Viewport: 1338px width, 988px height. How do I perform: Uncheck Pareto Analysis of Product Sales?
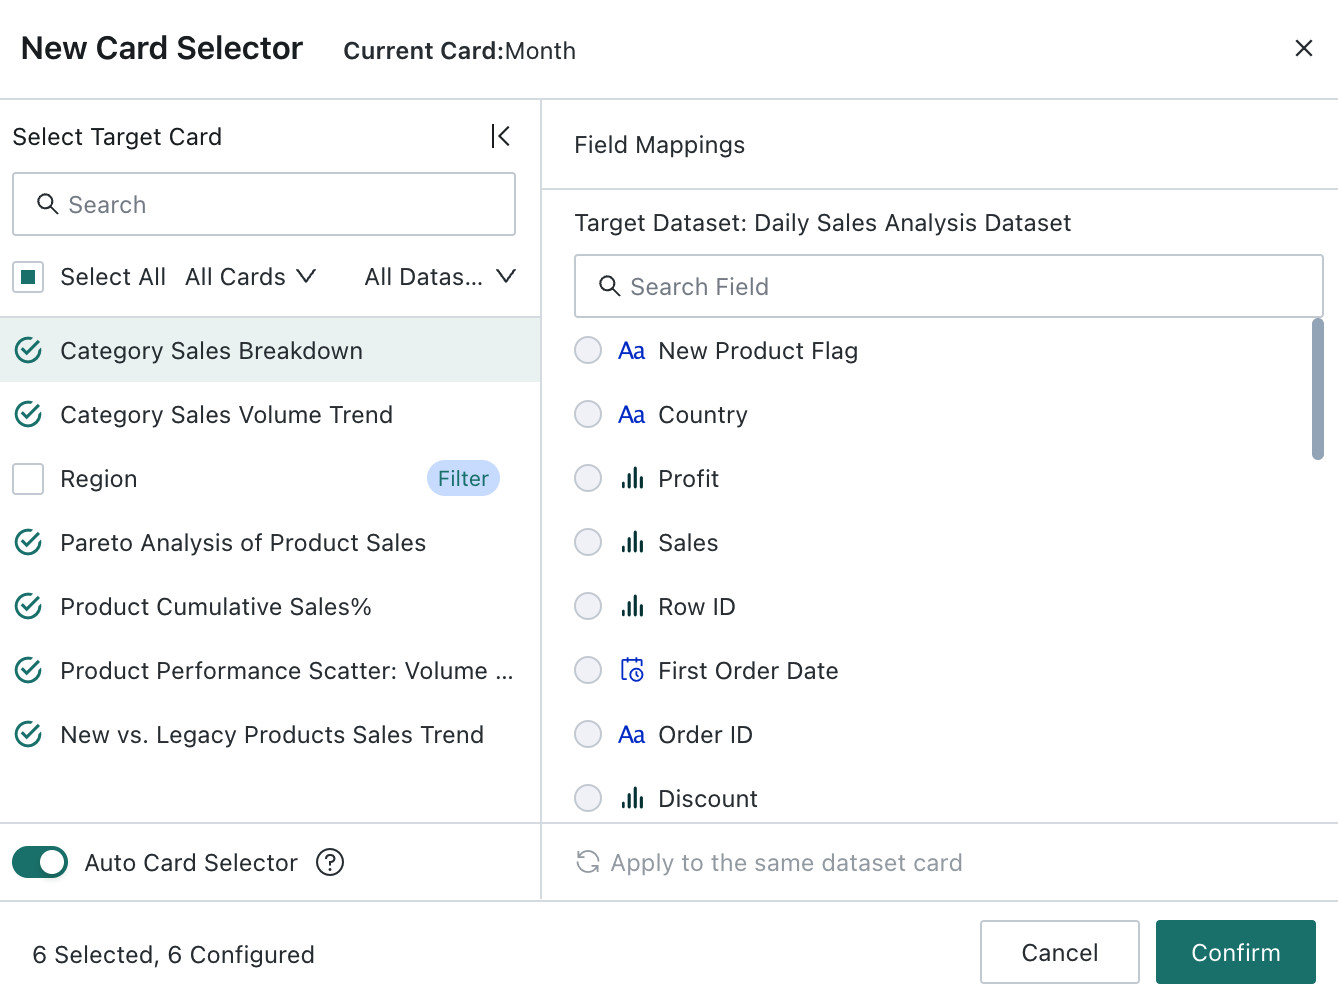(x=29, y=542)
